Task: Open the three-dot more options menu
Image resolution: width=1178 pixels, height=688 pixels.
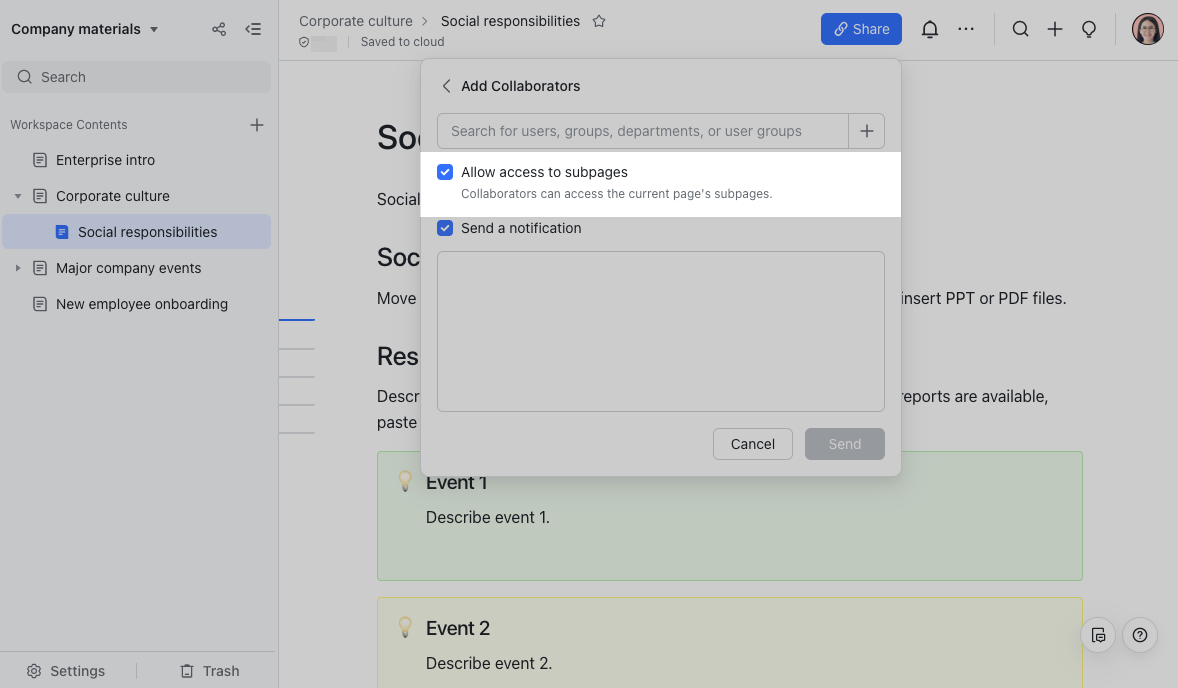Action: [x=966, y=29]
